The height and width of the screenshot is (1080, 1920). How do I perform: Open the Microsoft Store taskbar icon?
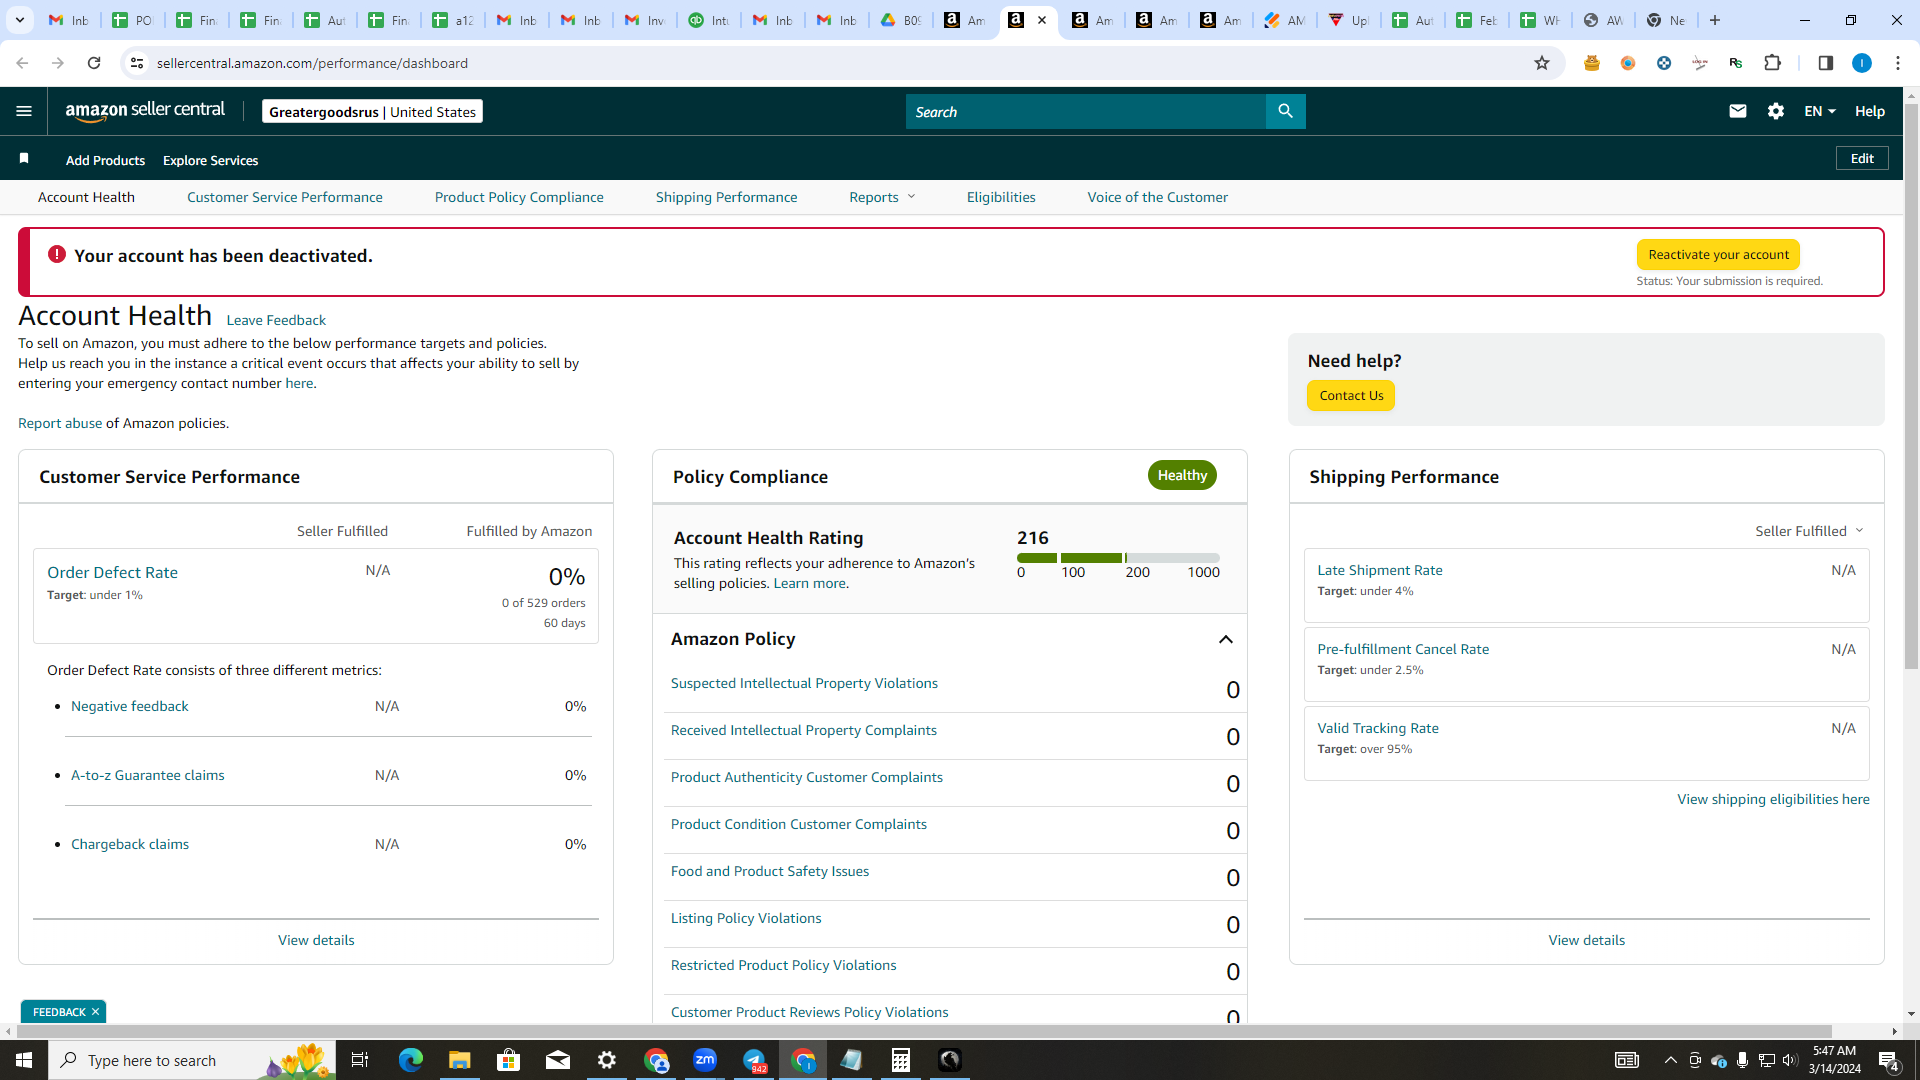[x=508, y=1060]
